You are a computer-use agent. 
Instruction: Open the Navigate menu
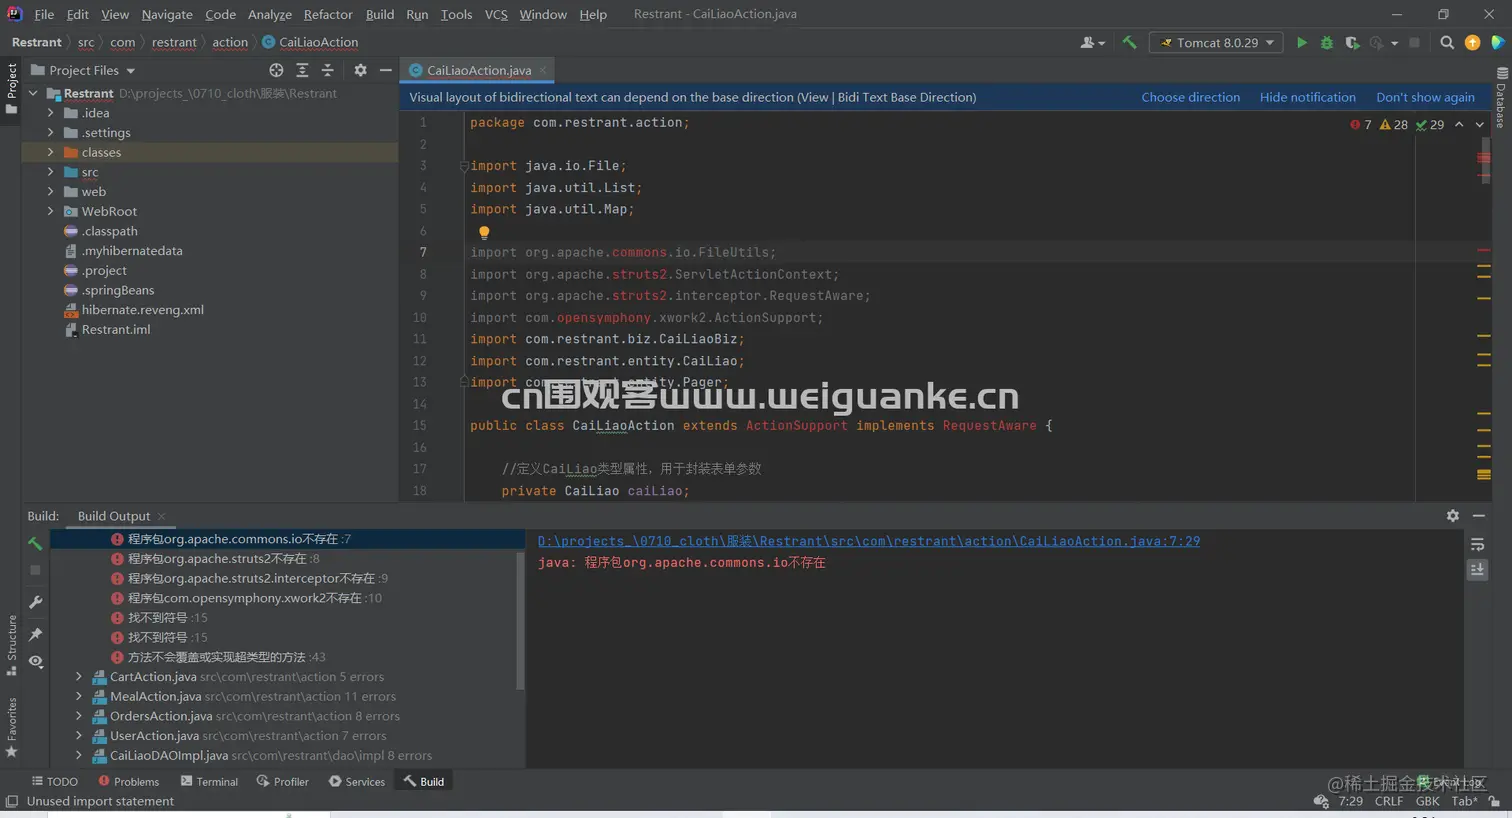(167, 14)
